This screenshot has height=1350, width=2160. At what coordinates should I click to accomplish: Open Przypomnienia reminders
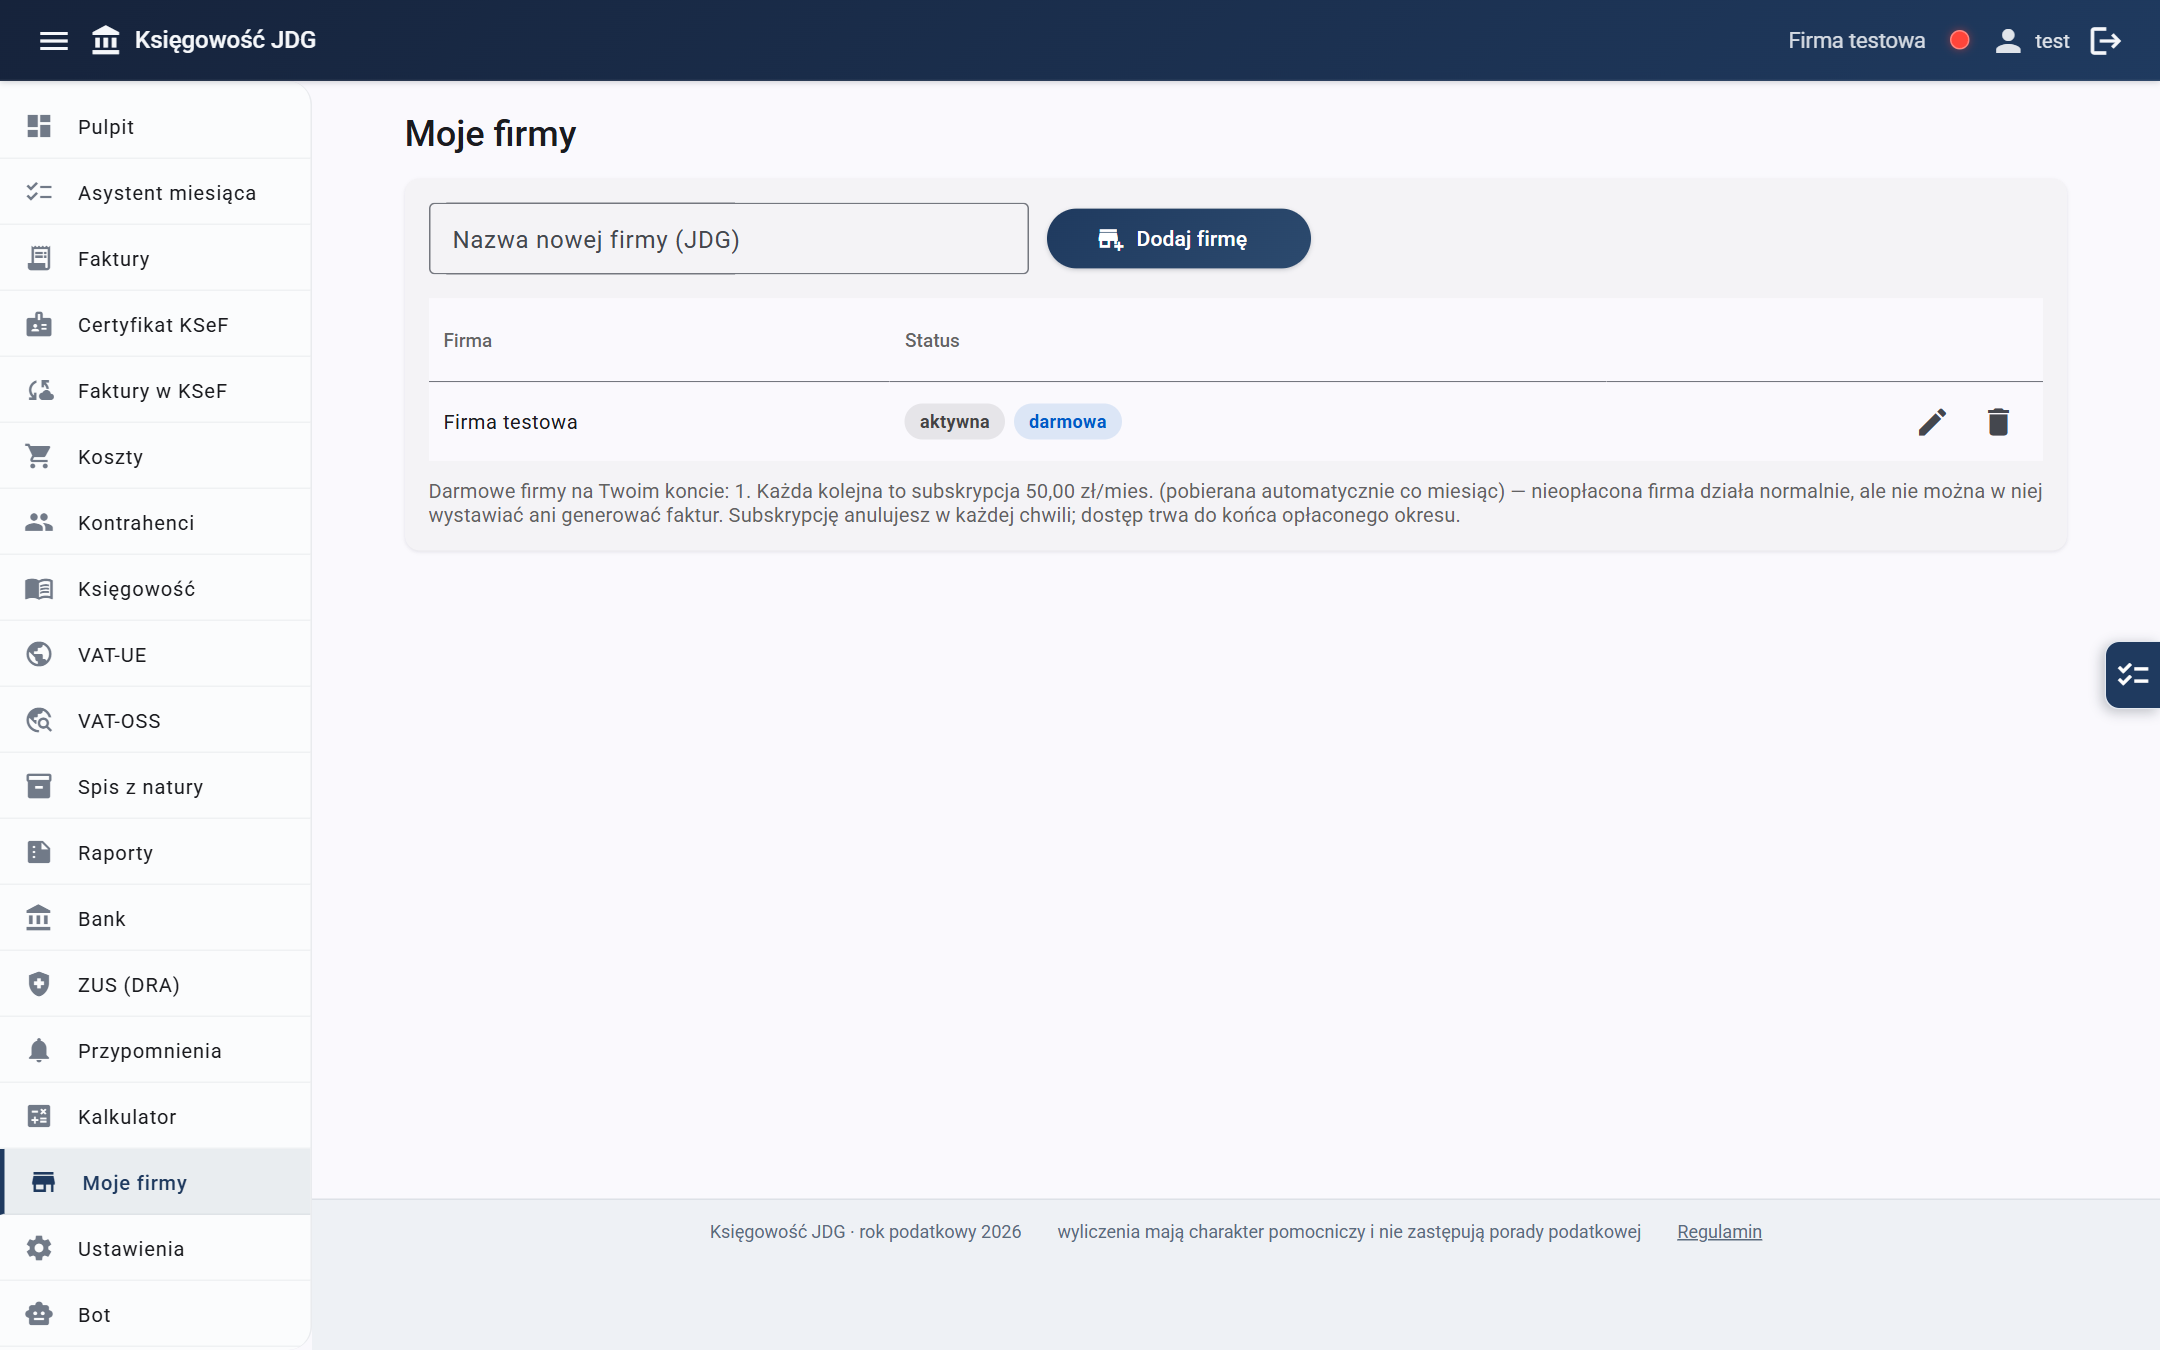156,1050
